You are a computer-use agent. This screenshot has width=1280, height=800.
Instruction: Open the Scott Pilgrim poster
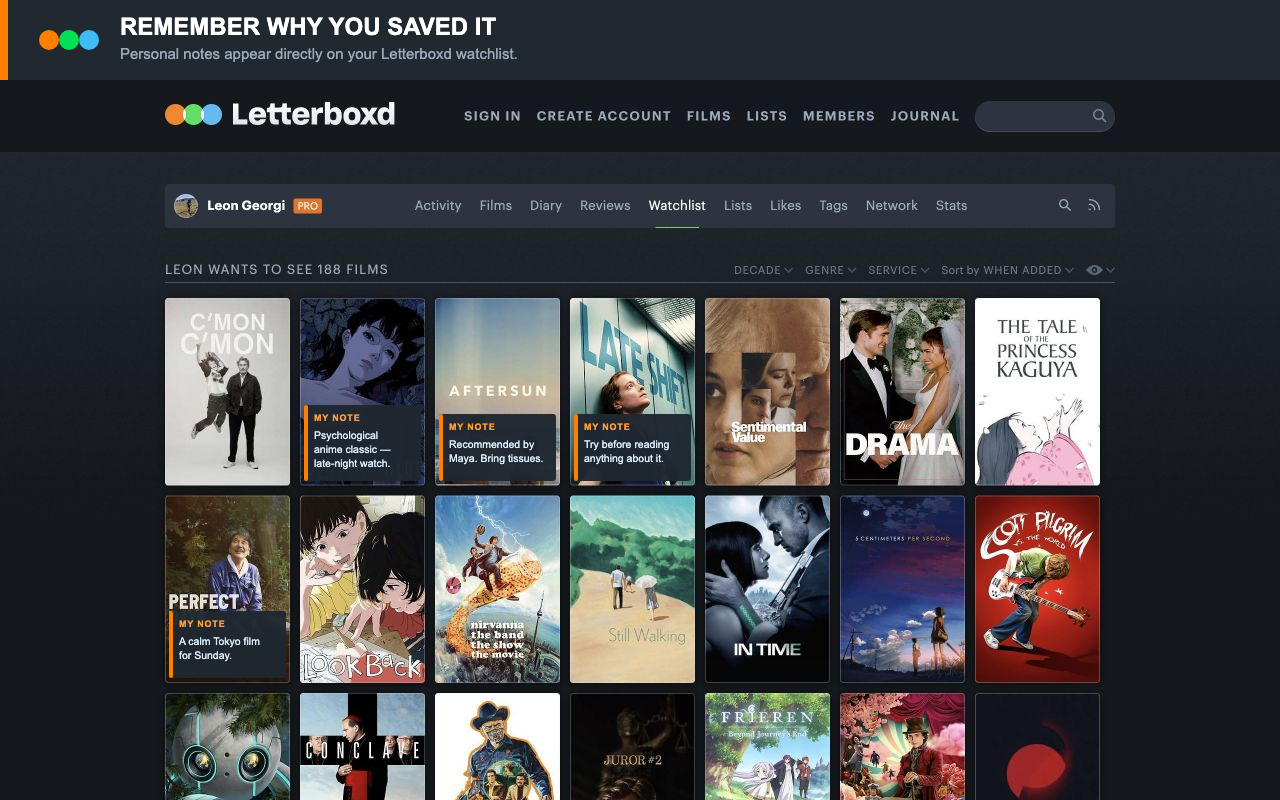1037,590
